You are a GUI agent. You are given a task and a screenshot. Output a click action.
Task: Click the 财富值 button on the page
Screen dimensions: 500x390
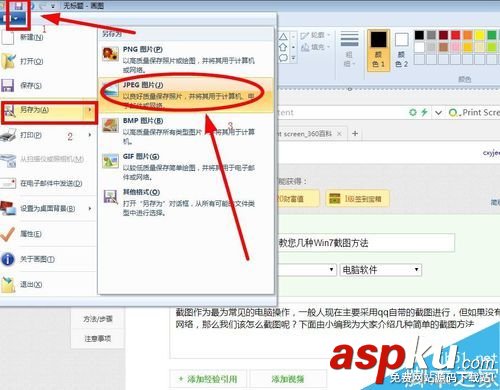pos(298,199)
